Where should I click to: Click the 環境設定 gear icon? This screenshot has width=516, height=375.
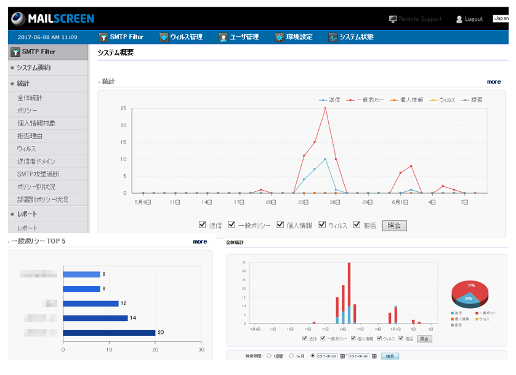click(279, 37)
